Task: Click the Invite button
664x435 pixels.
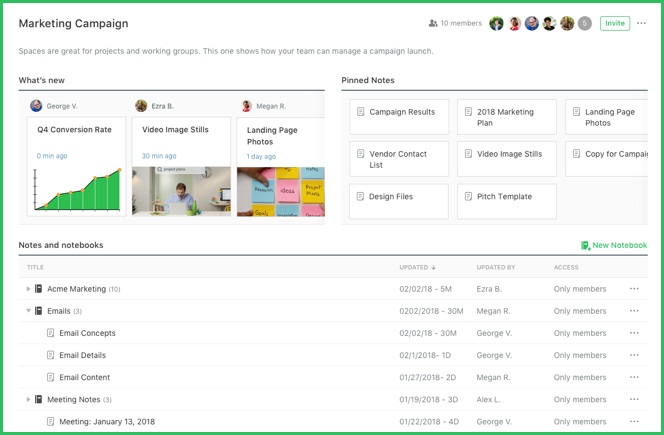Action: pos(614,23)
